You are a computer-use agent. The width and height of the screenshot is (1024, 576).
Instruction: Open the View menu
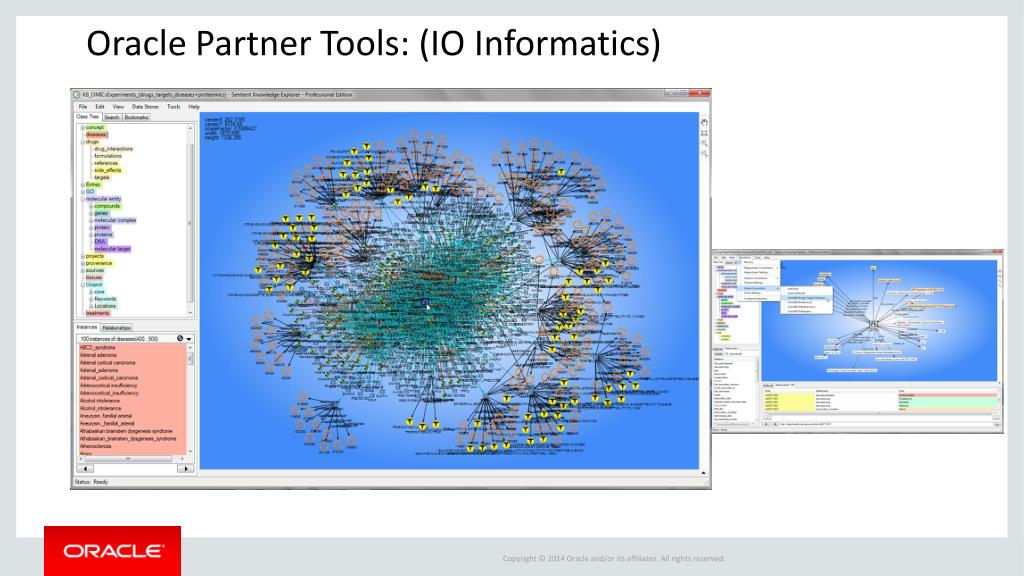point(118,106)
